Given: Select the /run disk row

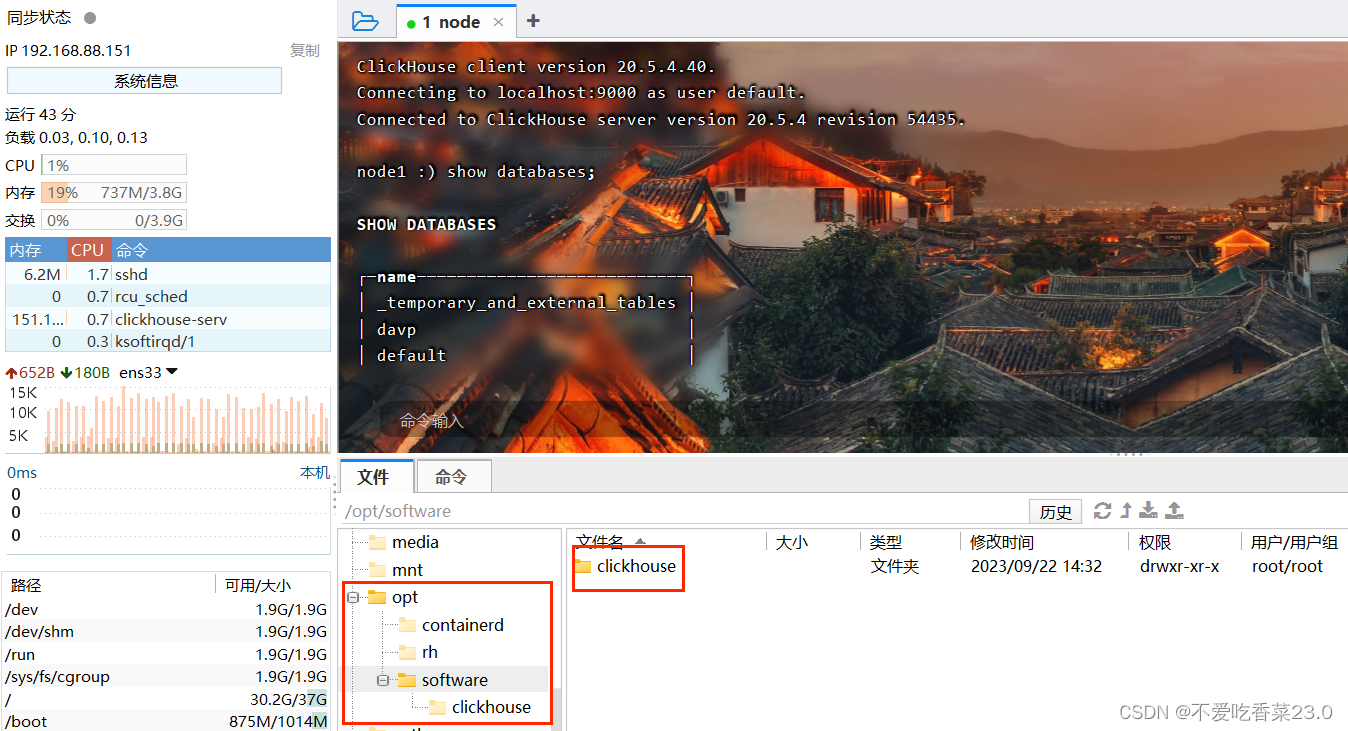Looking at the screenshot, I should (x=166, y=654).
